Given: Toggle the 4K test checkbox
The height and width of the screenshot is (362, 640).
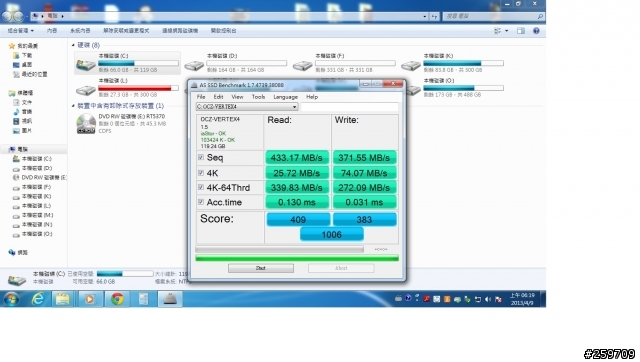Looking at the screenshot, I should (x=201, y=173).
